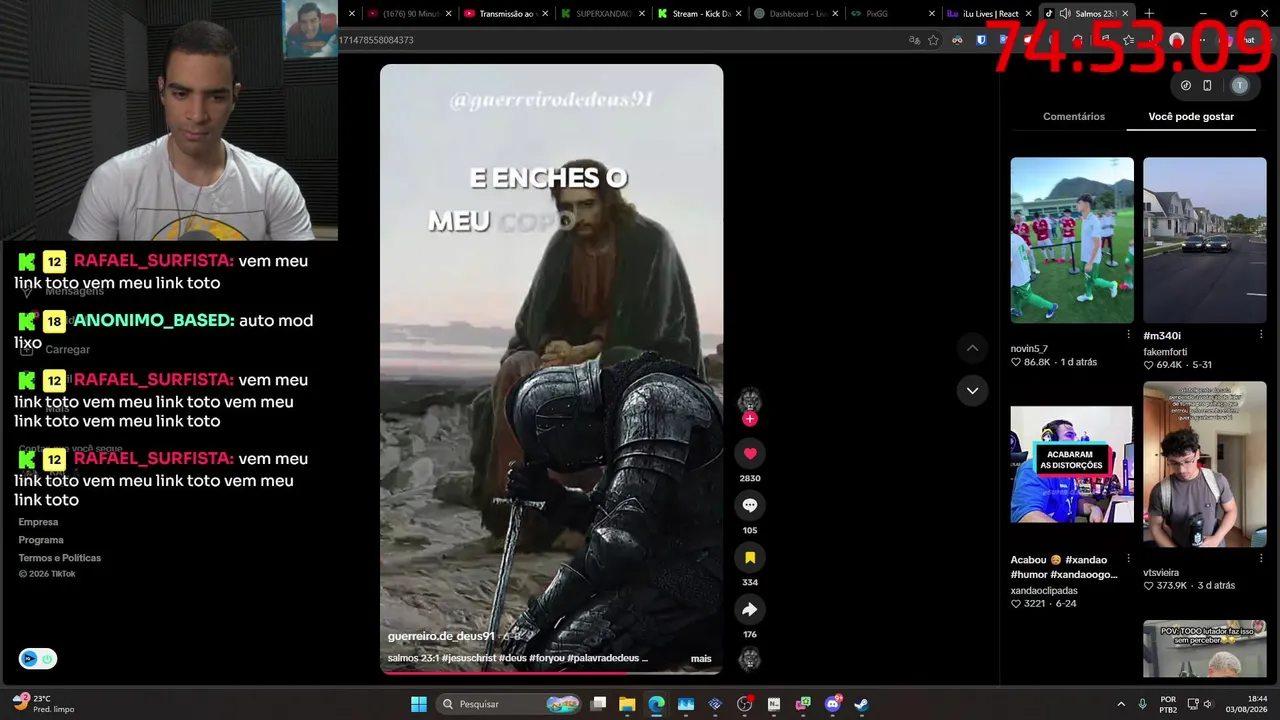Open the spinning sound disc avatar
The height and width of the screenshot is (720, 1280).
point(750,659)
